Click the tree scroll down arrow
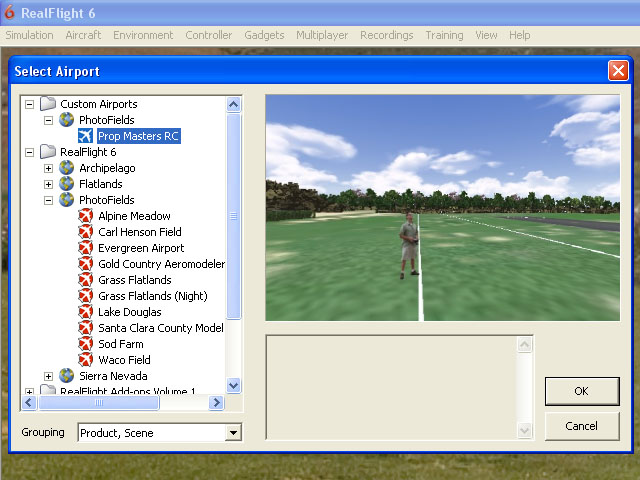 click(x=233, y=385)
